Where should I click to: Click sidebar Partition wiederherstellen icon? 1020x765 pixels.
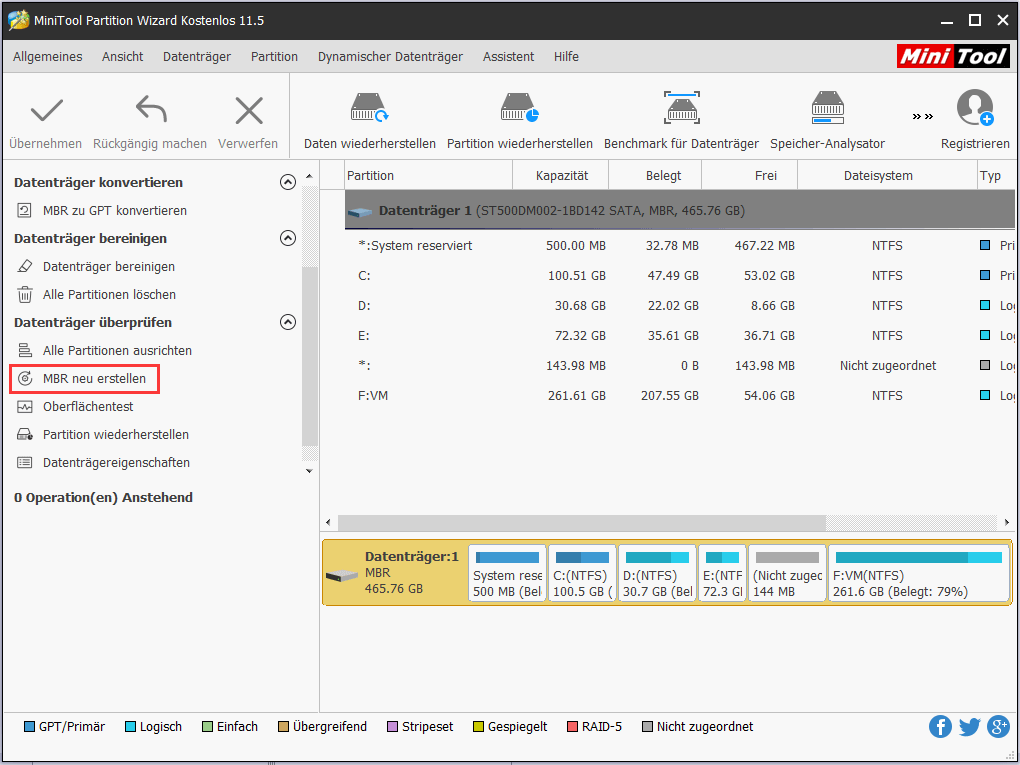(25, 434)
